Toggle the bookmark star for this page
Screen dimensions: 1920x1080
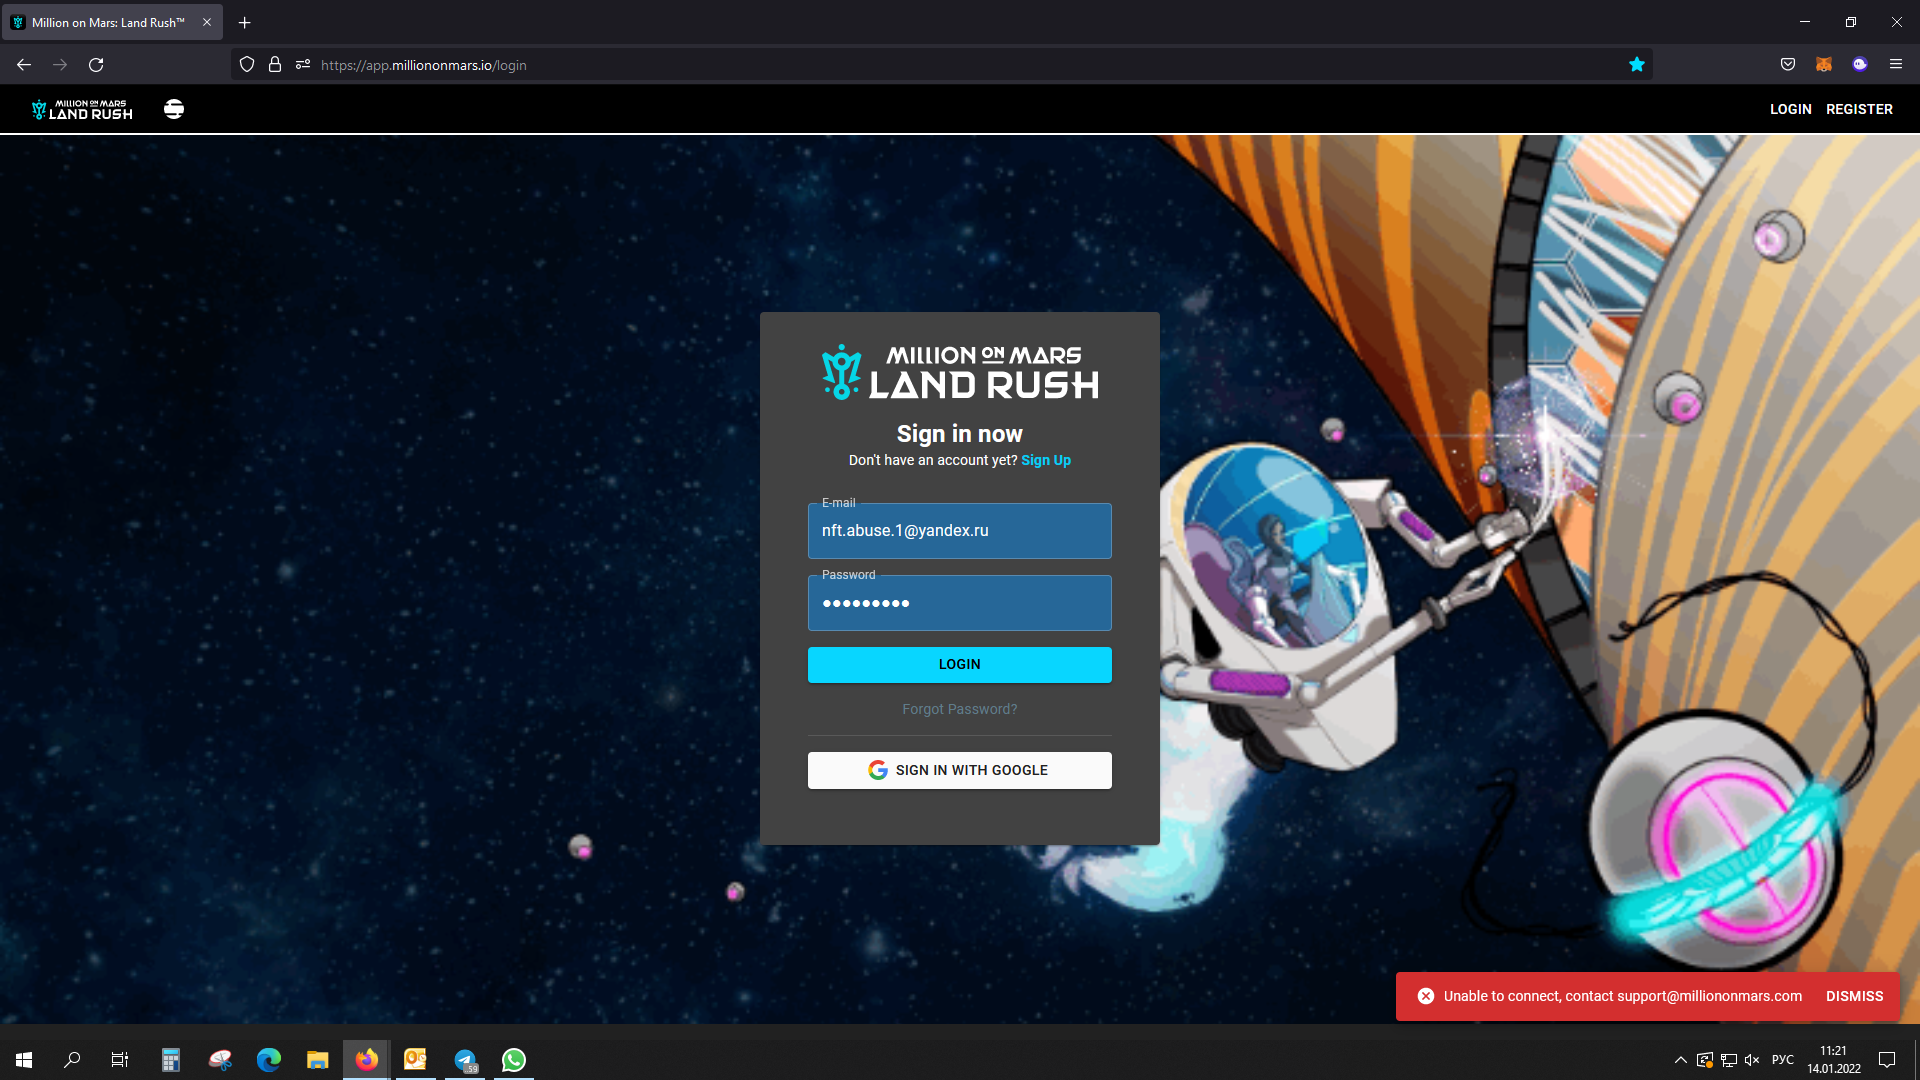1637,65
